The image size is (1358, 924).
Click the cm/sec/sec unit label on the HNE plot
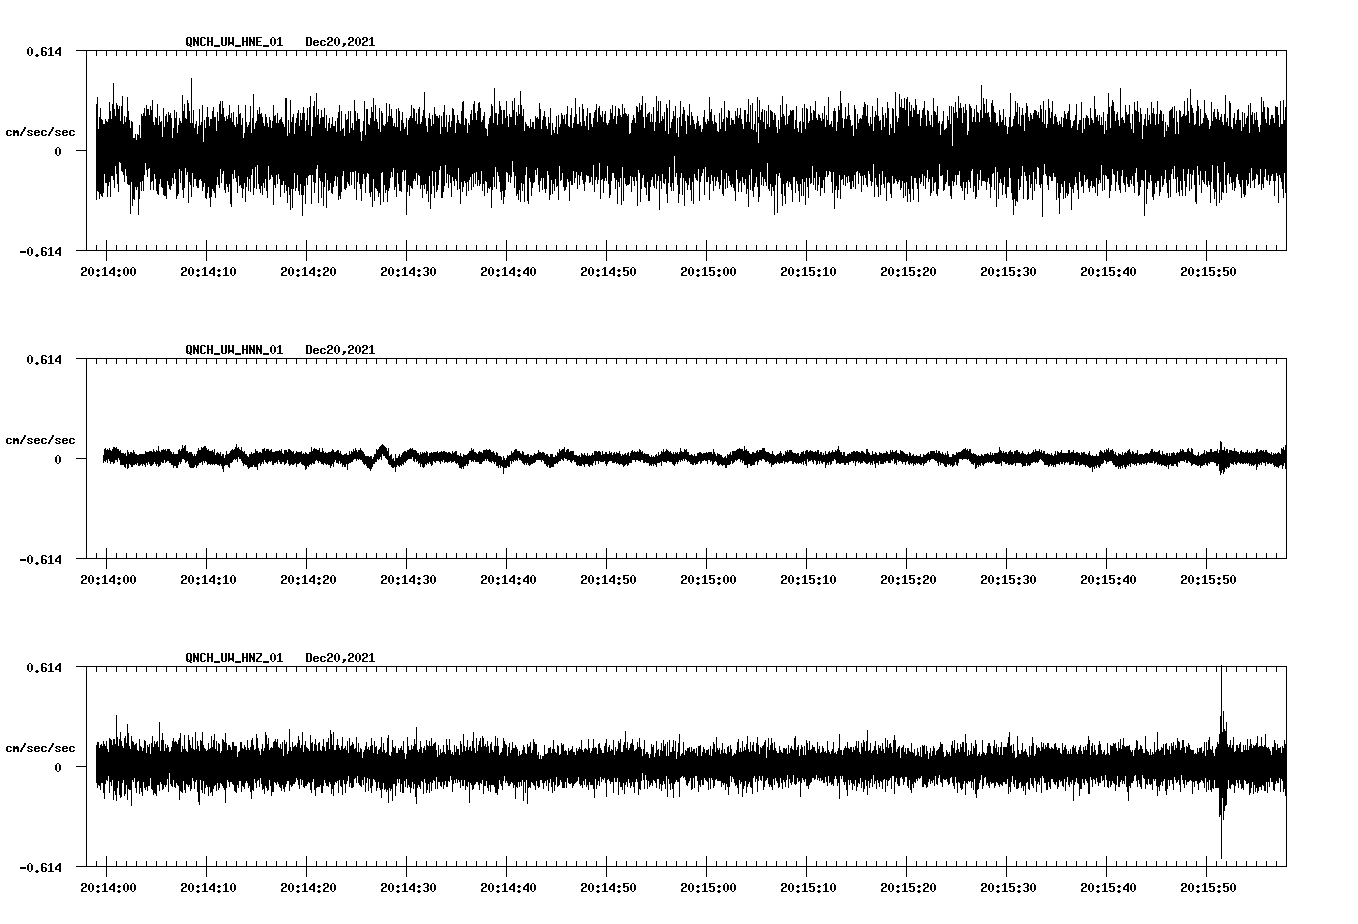point(40,132)
